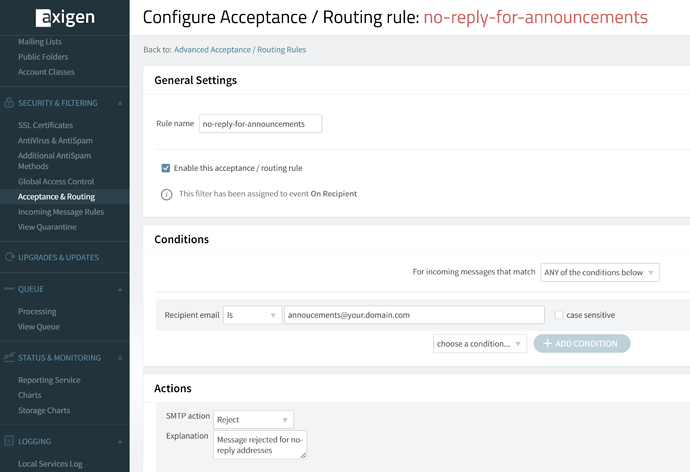Screen dimensions: 690x472
Task: Click the Logging section icon
Action: tap(9, 440)
